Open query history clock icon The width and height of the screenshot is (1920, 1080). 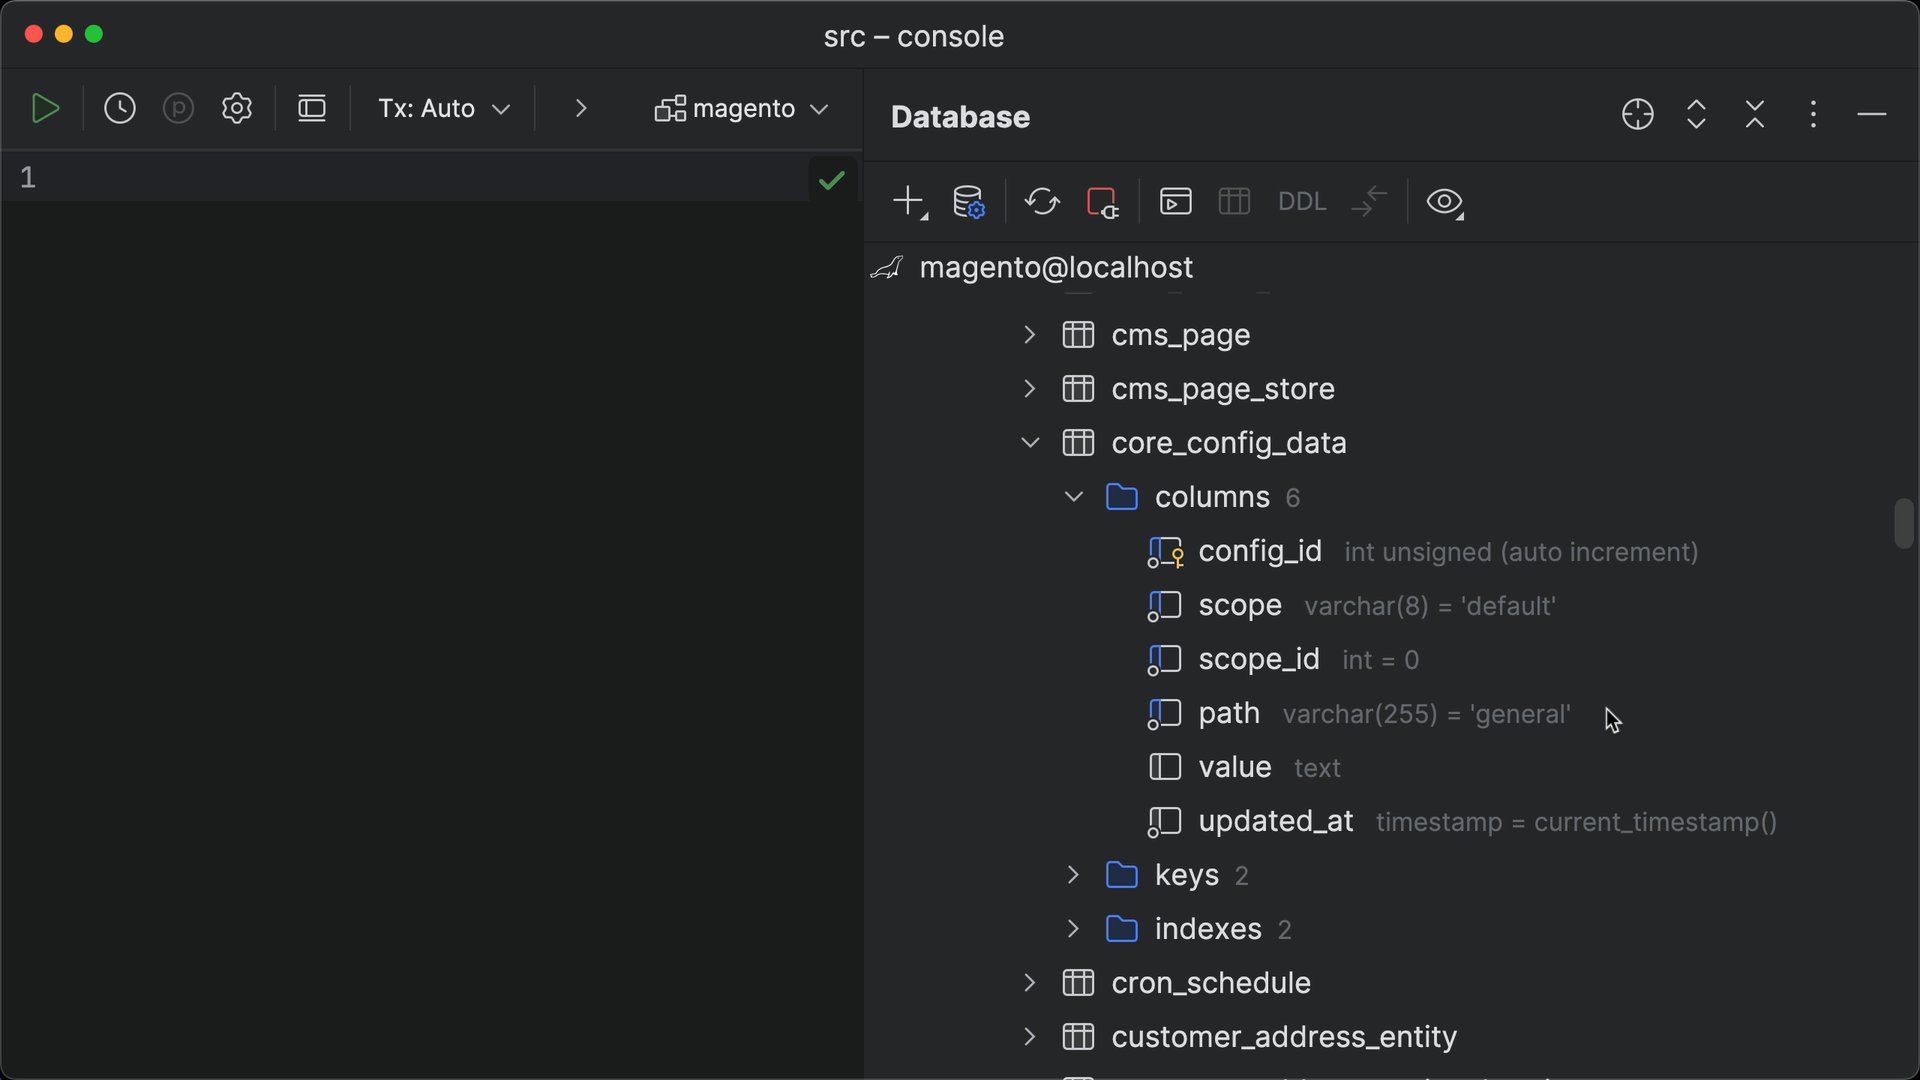(x=120, y=108)
